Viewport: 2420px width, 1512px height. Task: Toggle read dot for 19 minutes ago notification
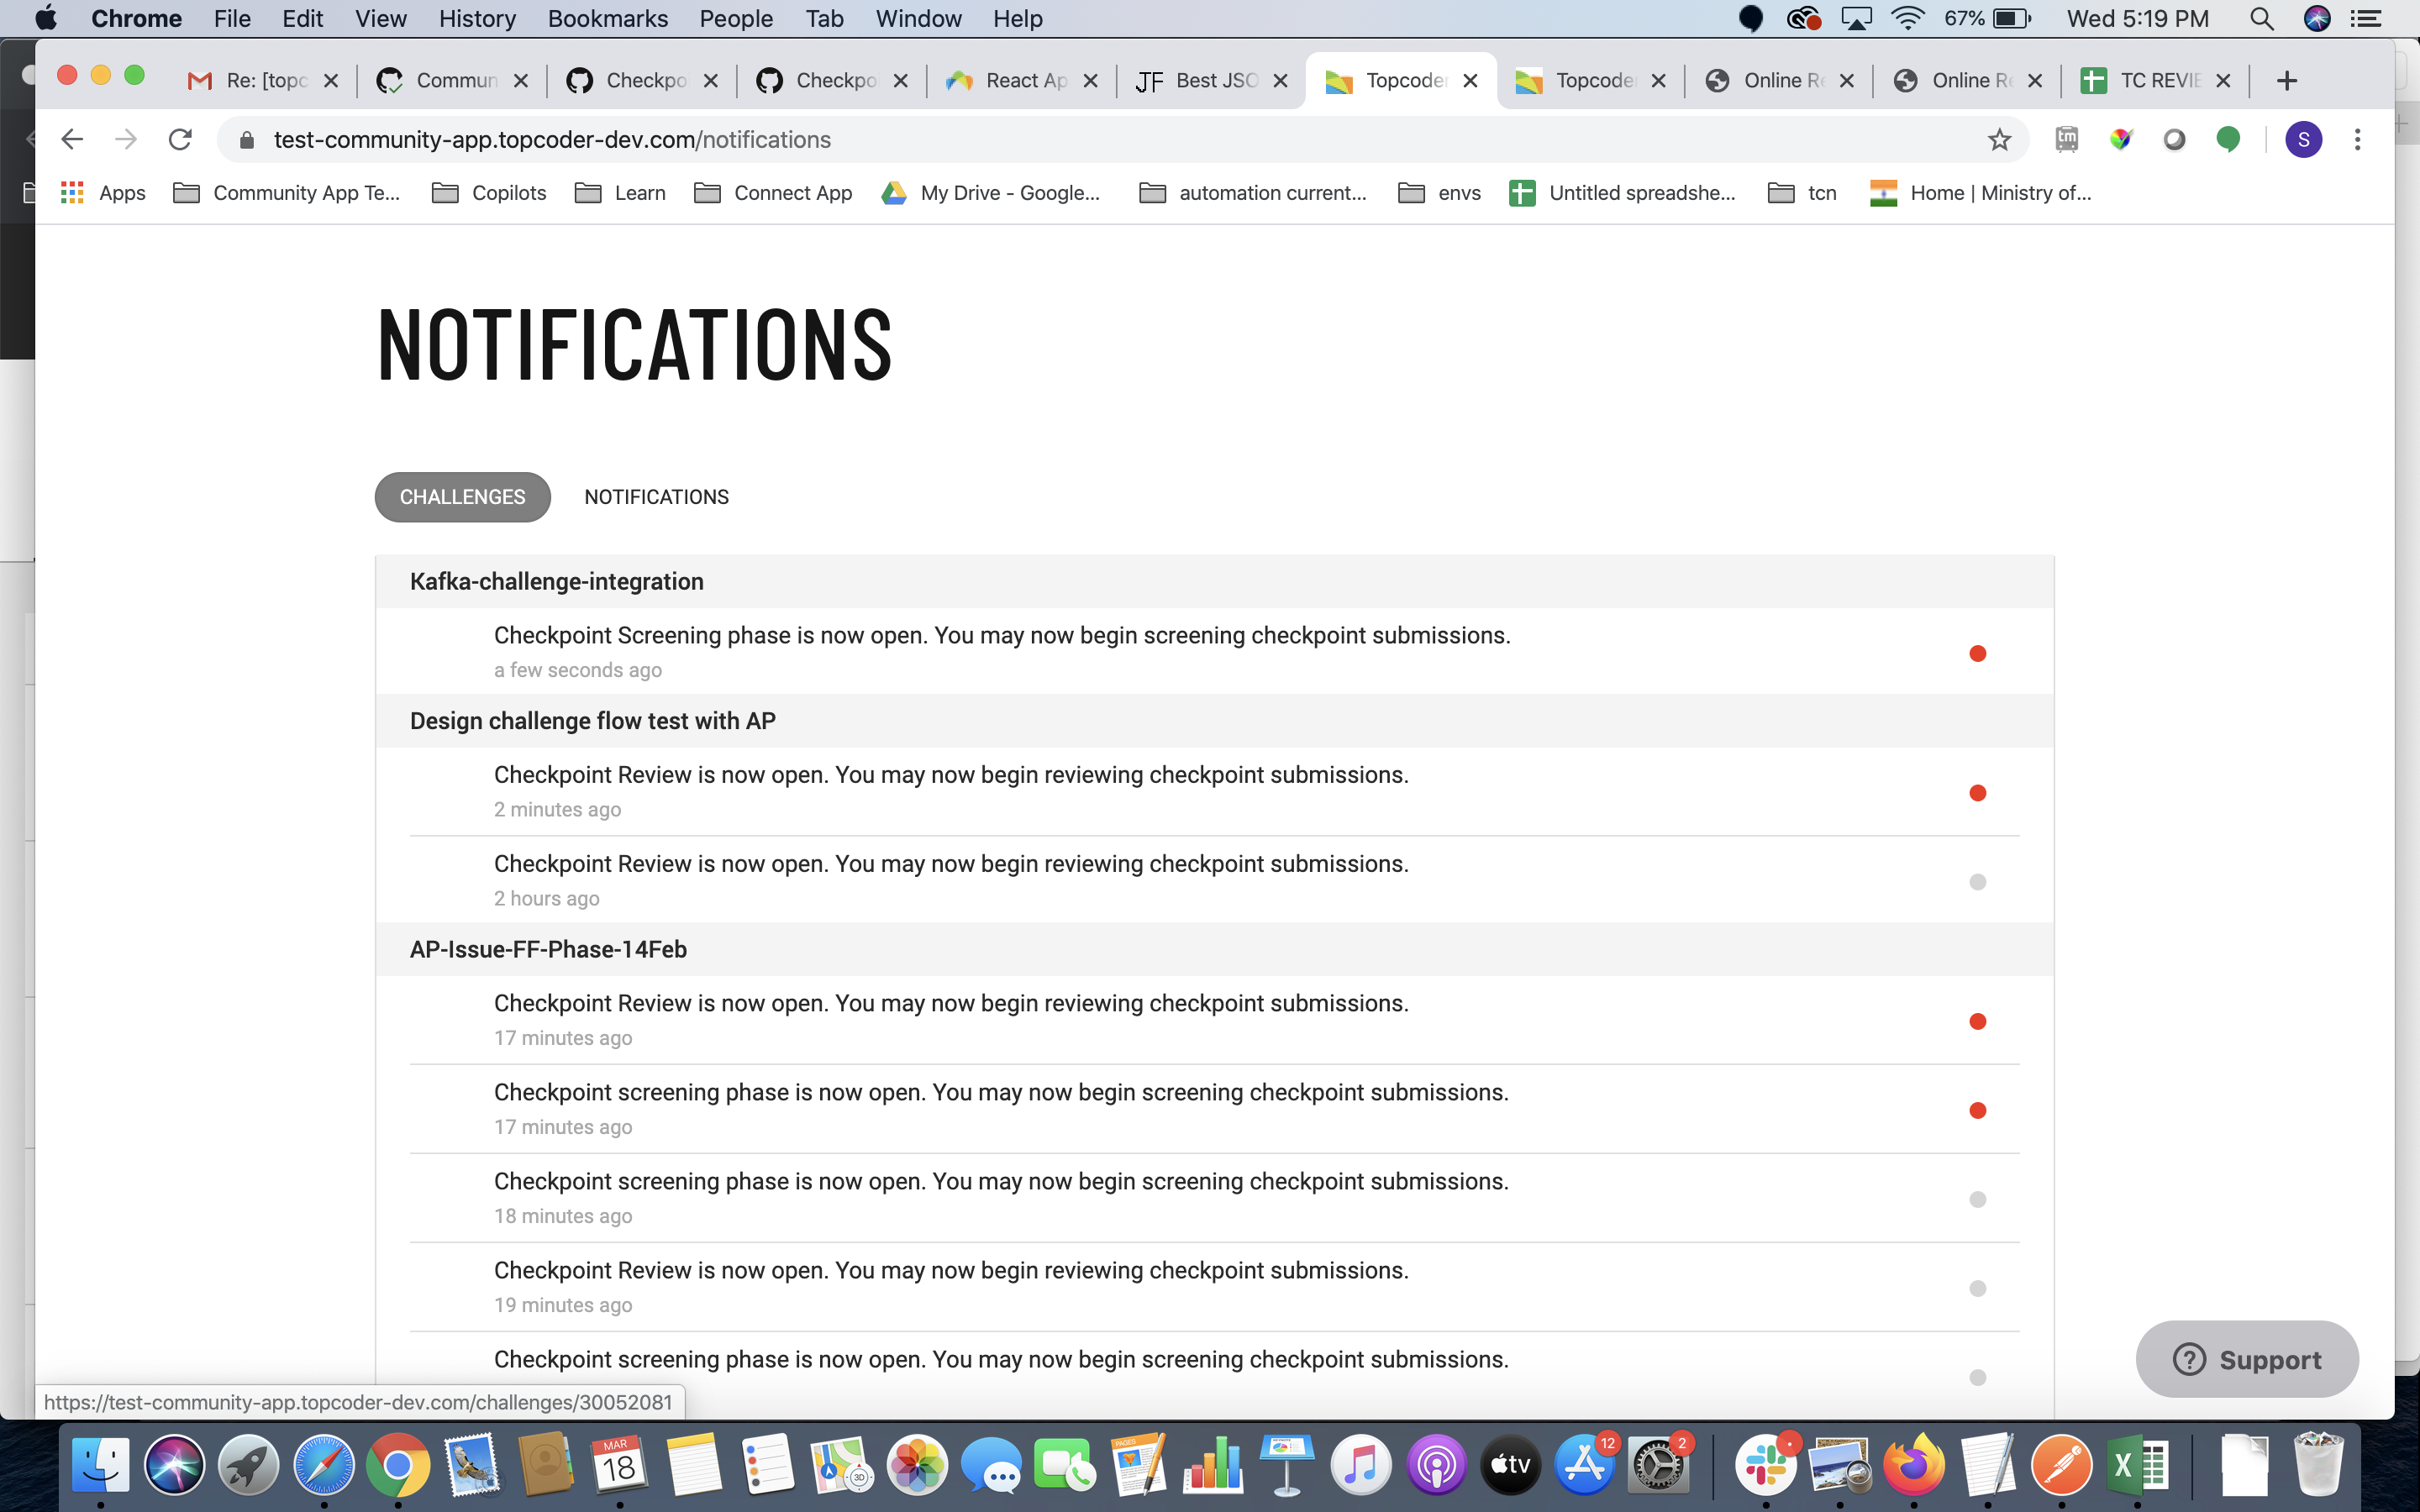pos(1977,1288)
